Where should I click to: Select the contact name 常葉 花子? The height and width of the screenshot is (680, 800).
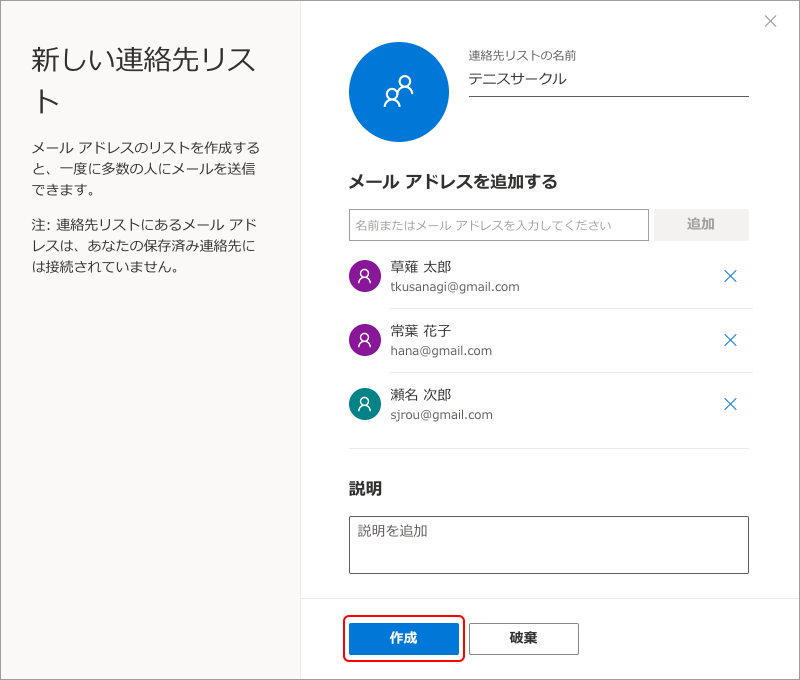pyautogui.click(x=420, y=331)
